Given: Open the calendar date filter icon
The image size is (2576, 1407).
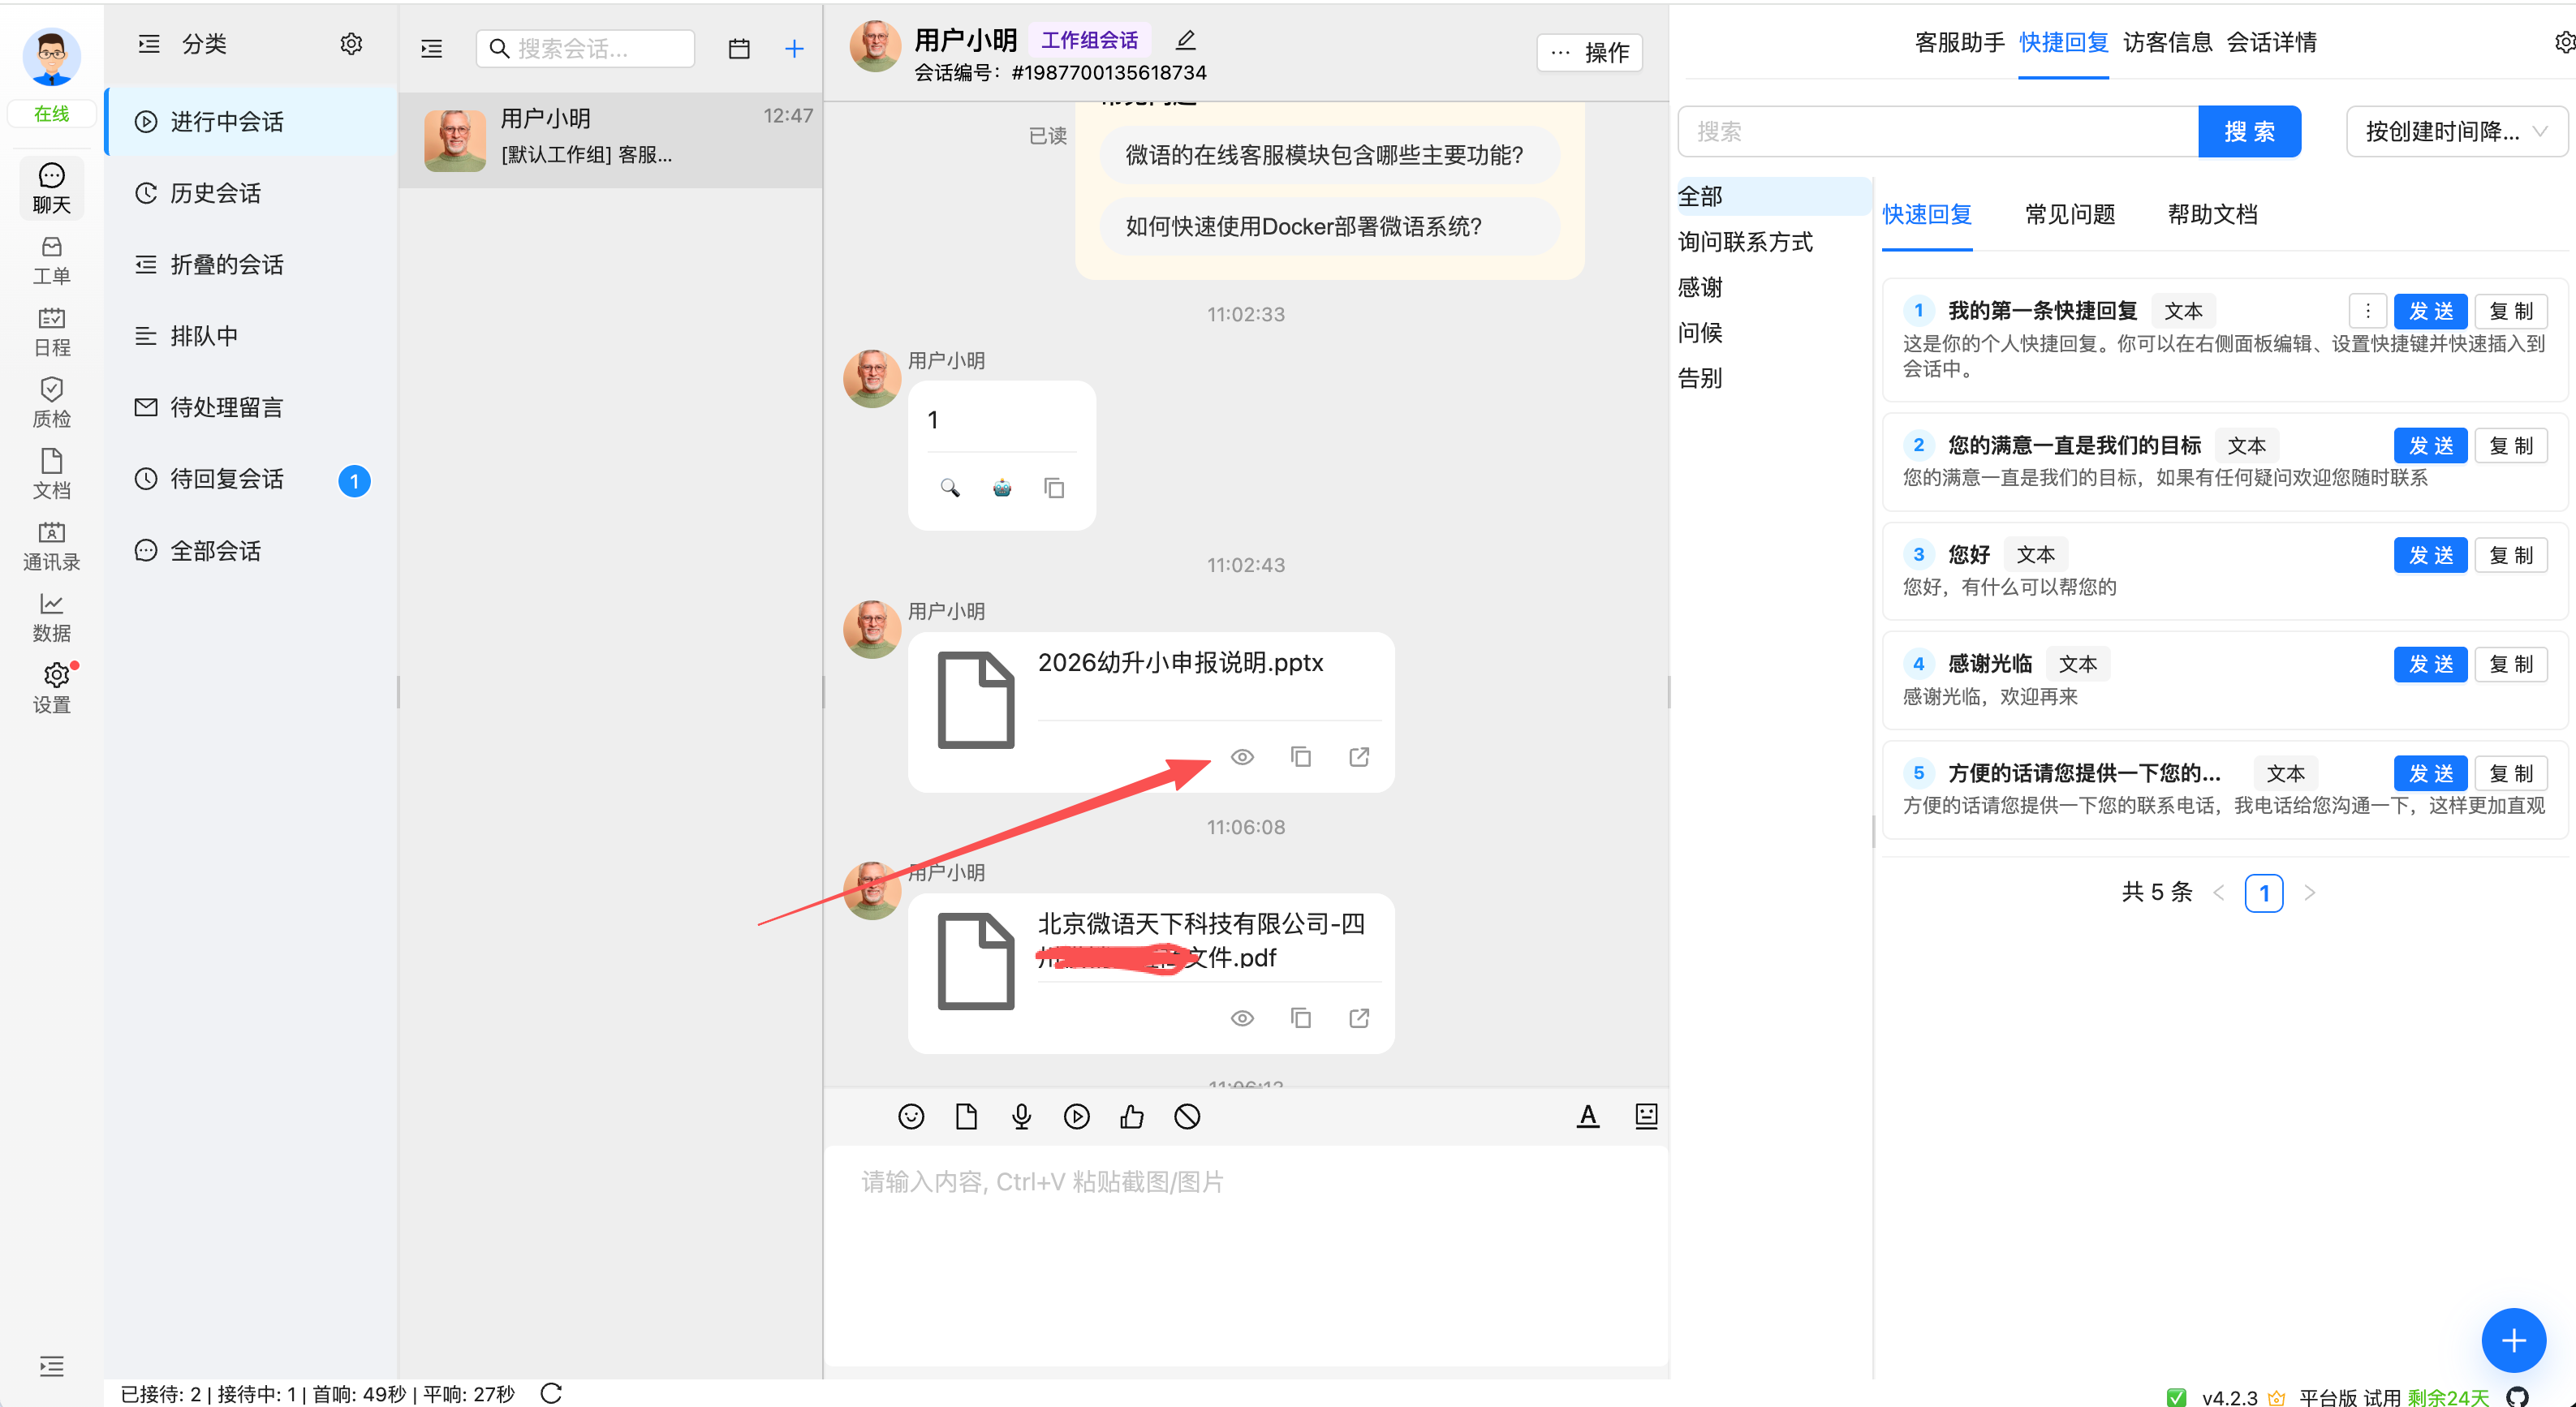Looking at the screenshot, I should pos(739,48).
